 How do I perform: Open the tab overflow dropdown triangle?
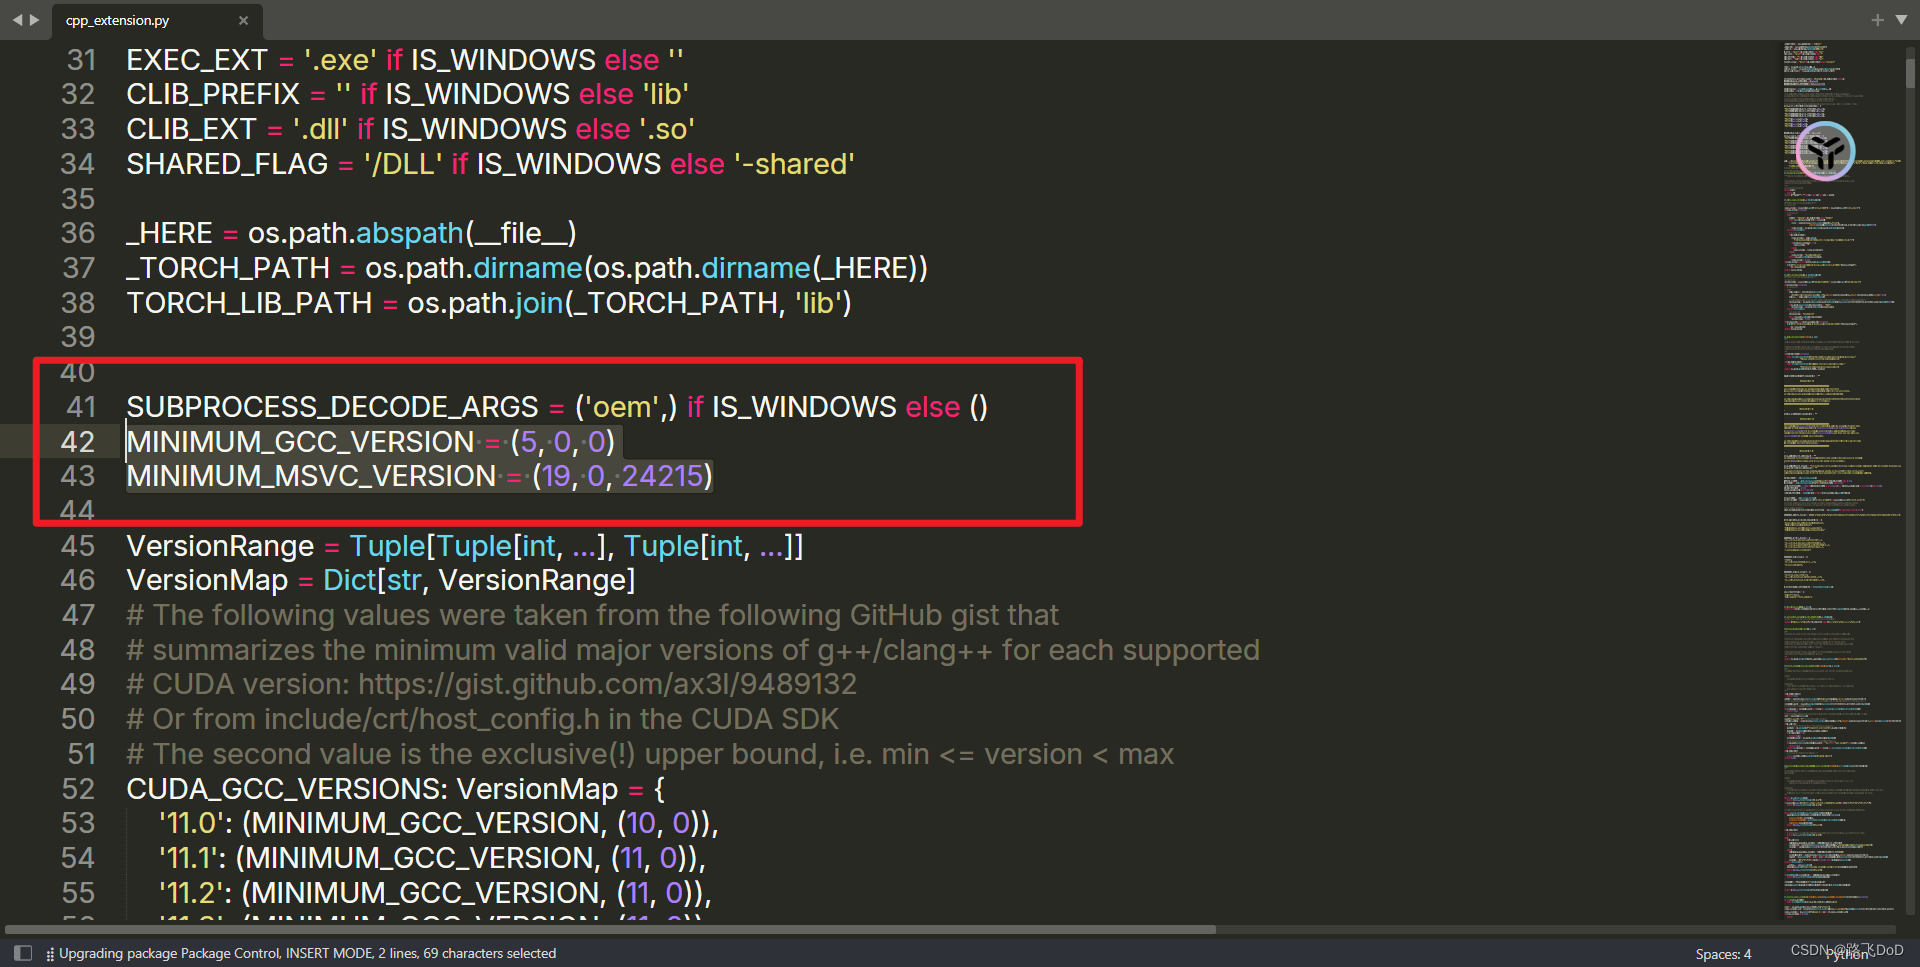click(x=1900, y=19)
